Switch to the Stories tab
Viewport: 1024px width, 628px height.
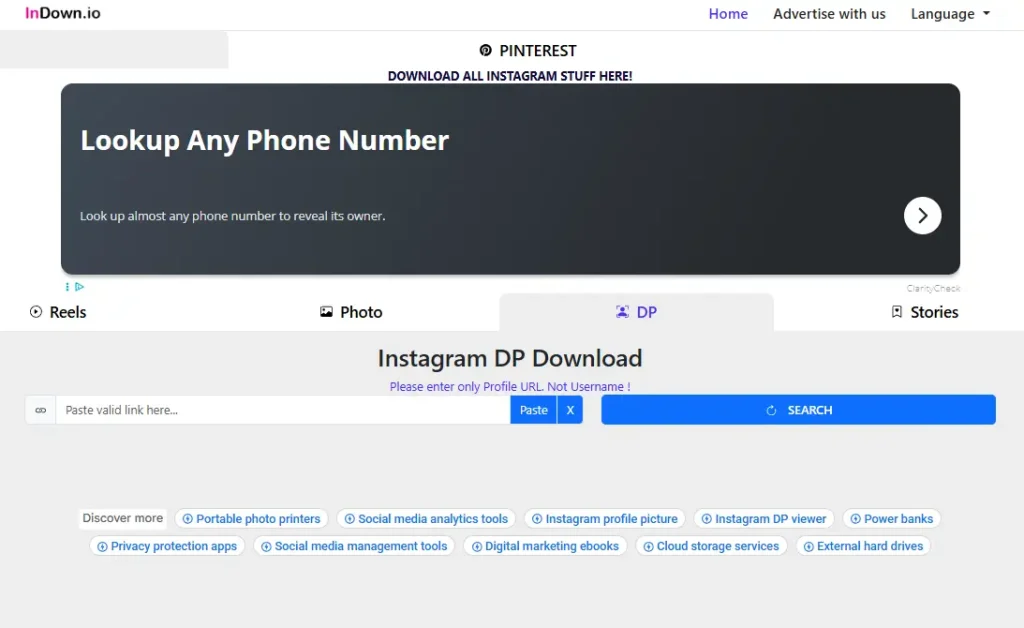point(924,312)
